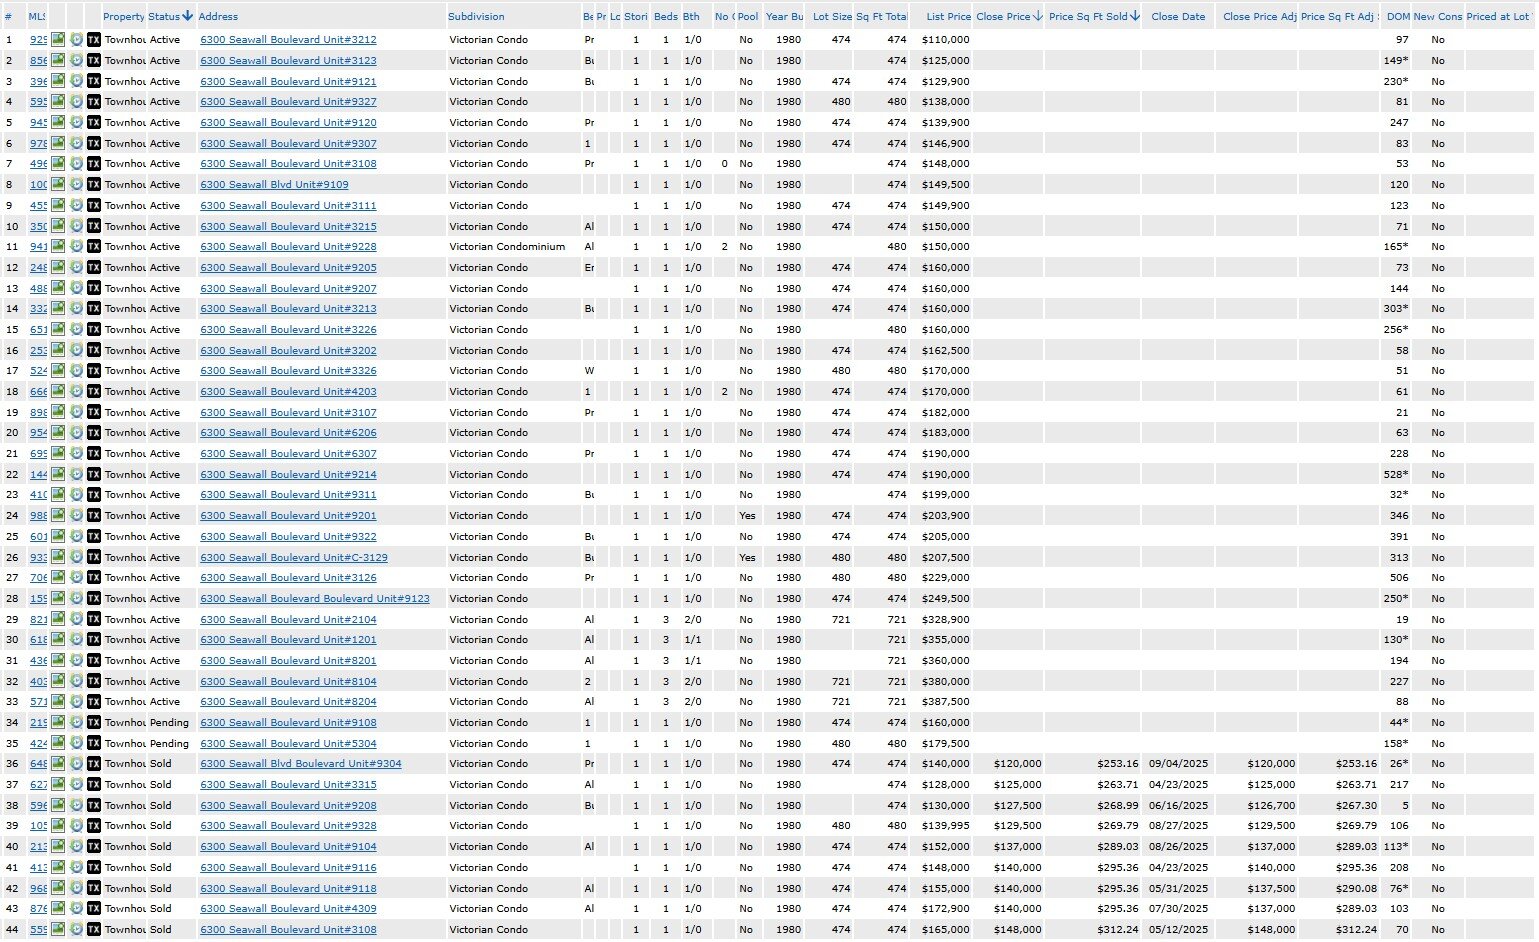Click the Close Price sort arrow
The height and width of the screenshot is (942, 1539).
(x=1038, y=16)
